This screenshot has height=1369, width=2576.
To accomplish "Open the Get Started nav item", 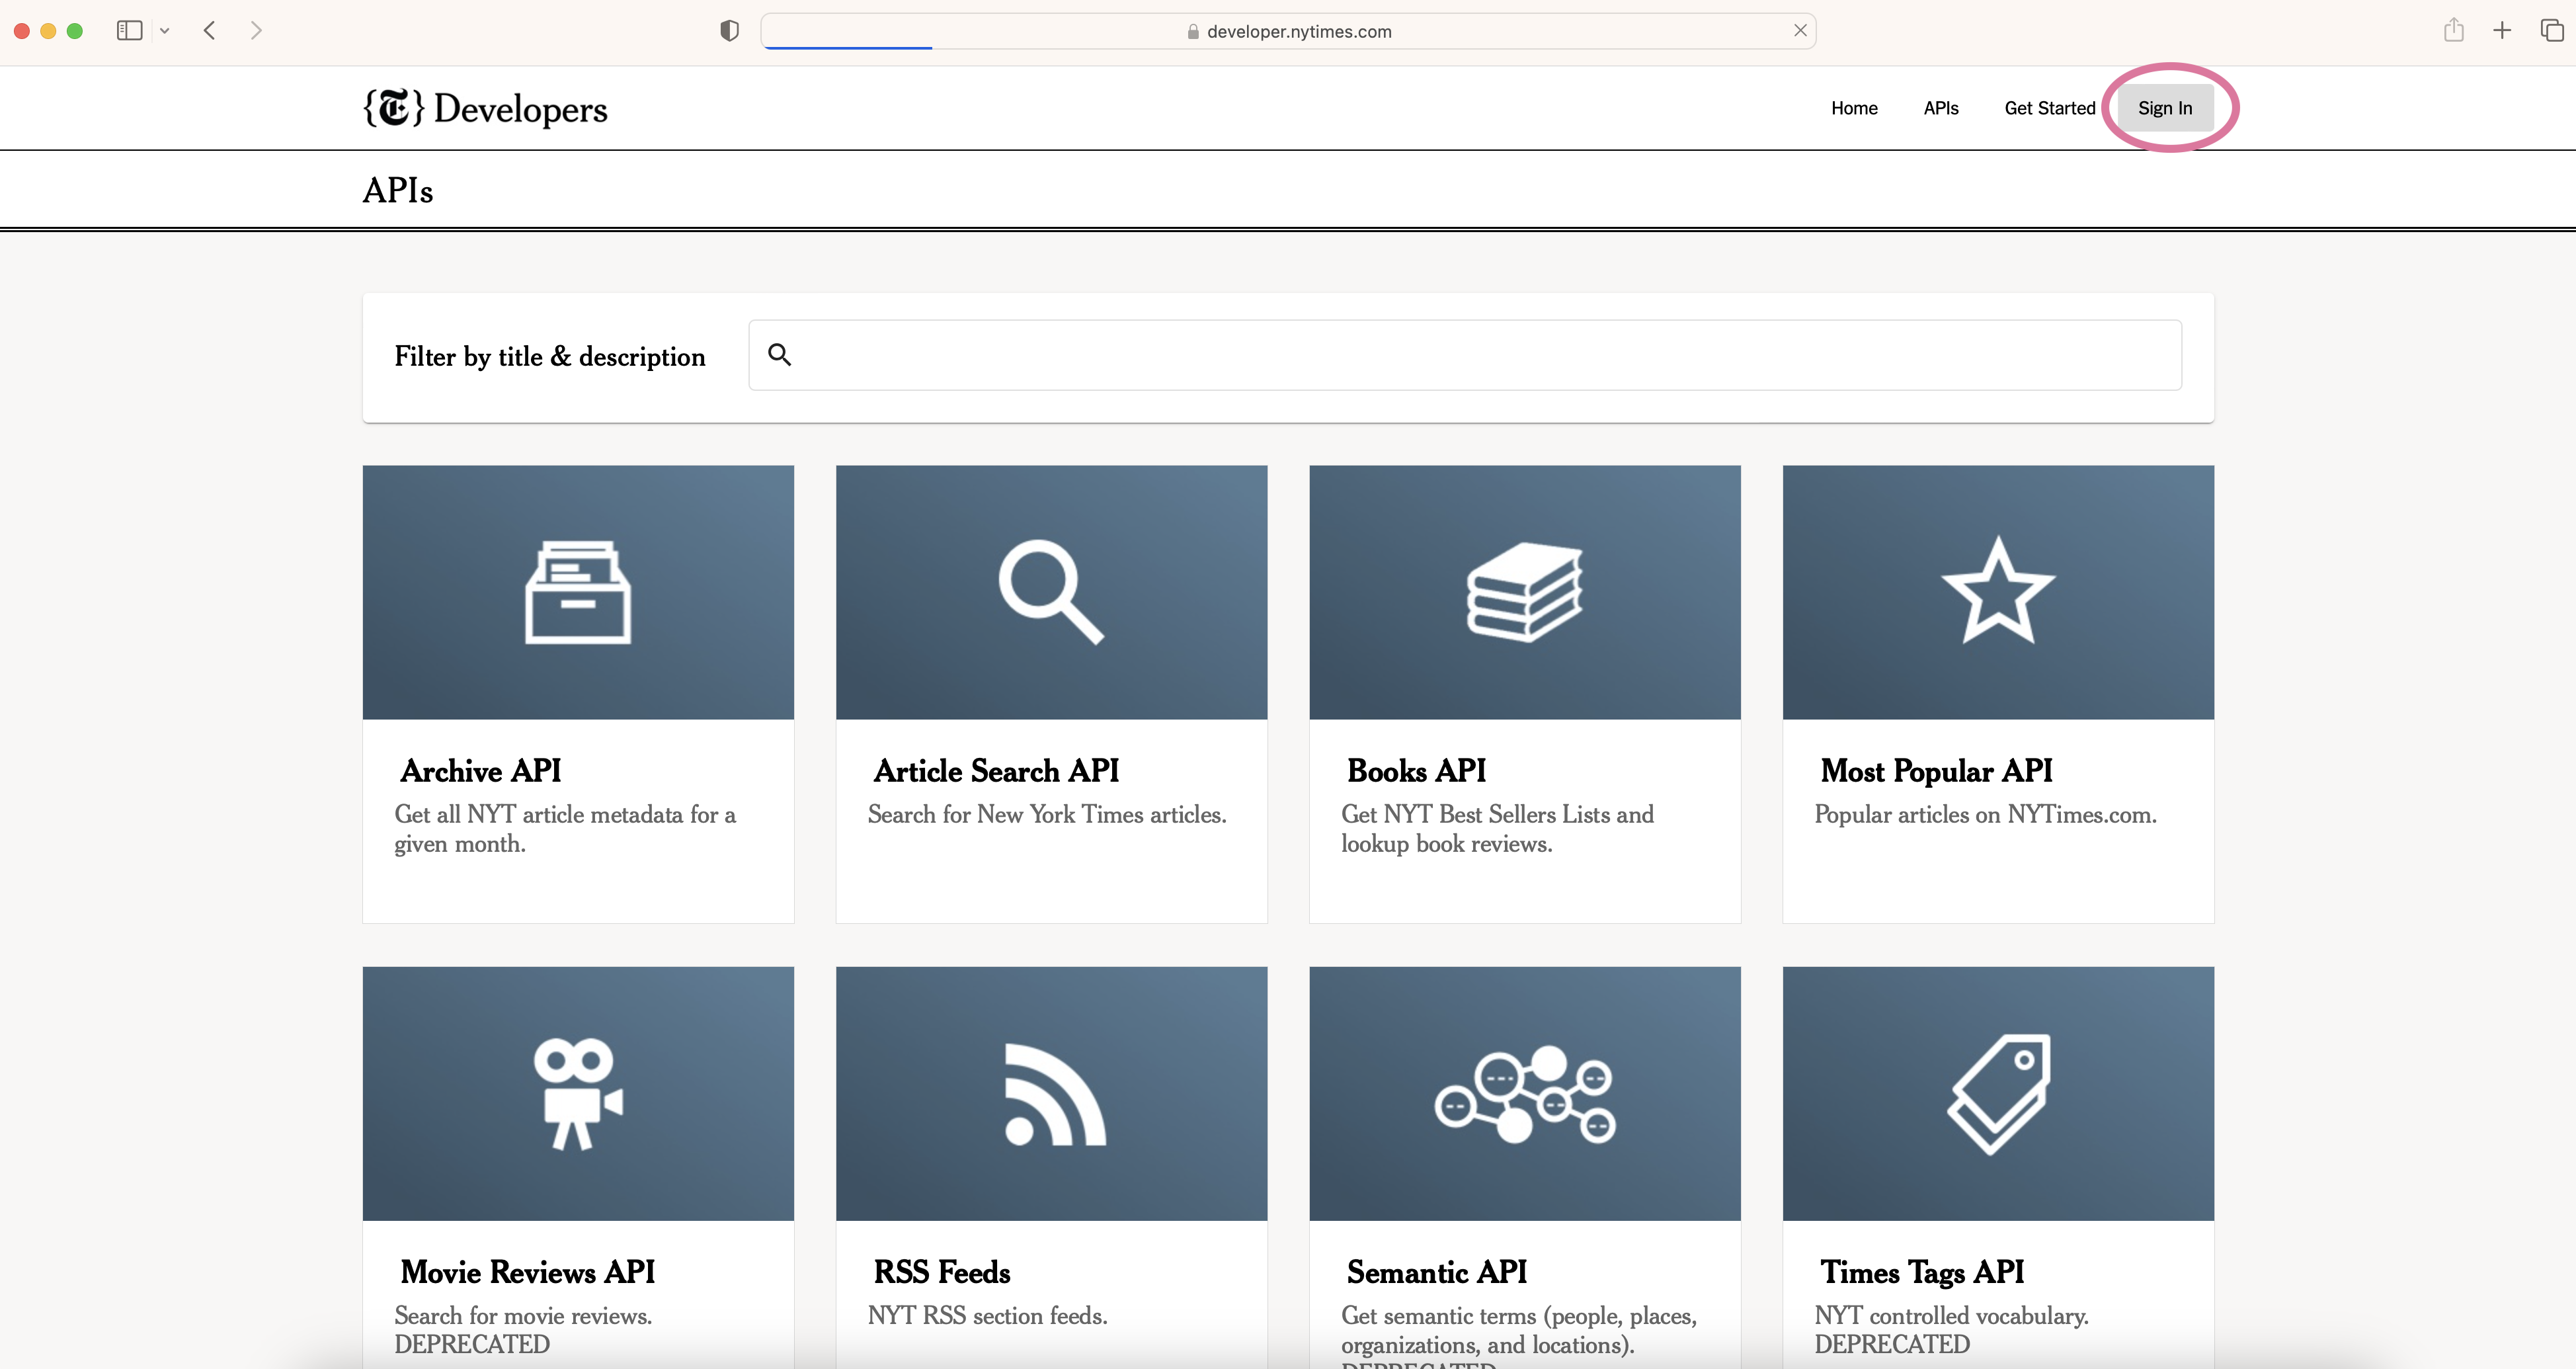I will [x=2049, y=108].
